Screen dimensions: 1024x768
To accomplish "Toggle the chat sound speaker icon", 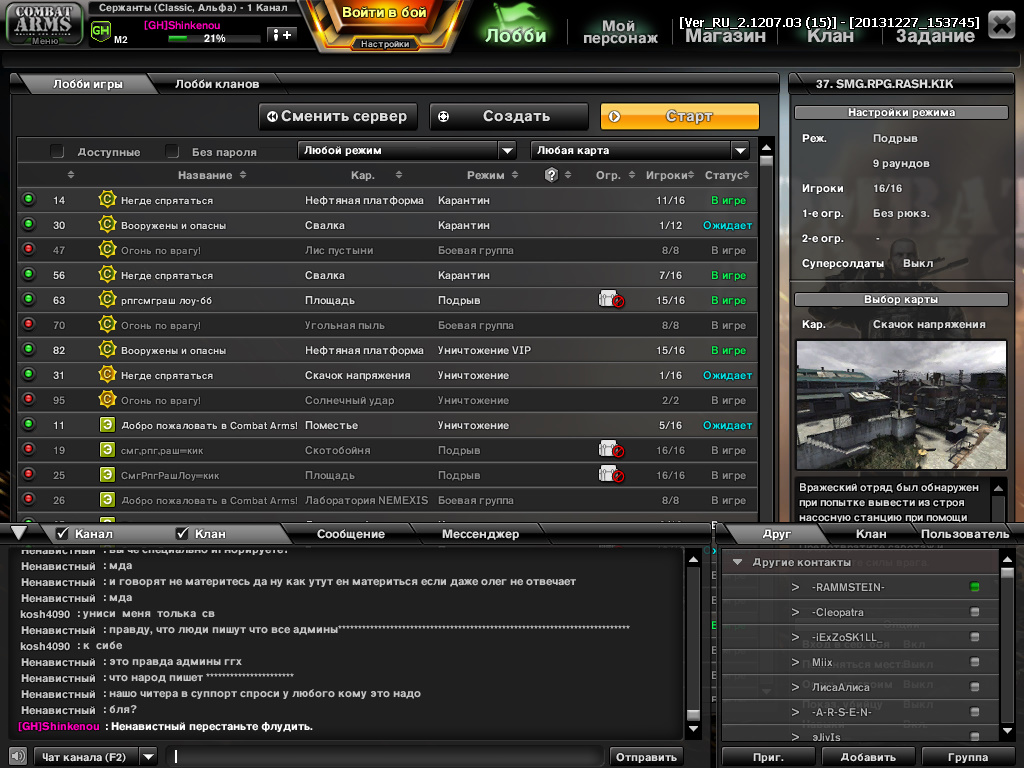I will tap(18, 756).
